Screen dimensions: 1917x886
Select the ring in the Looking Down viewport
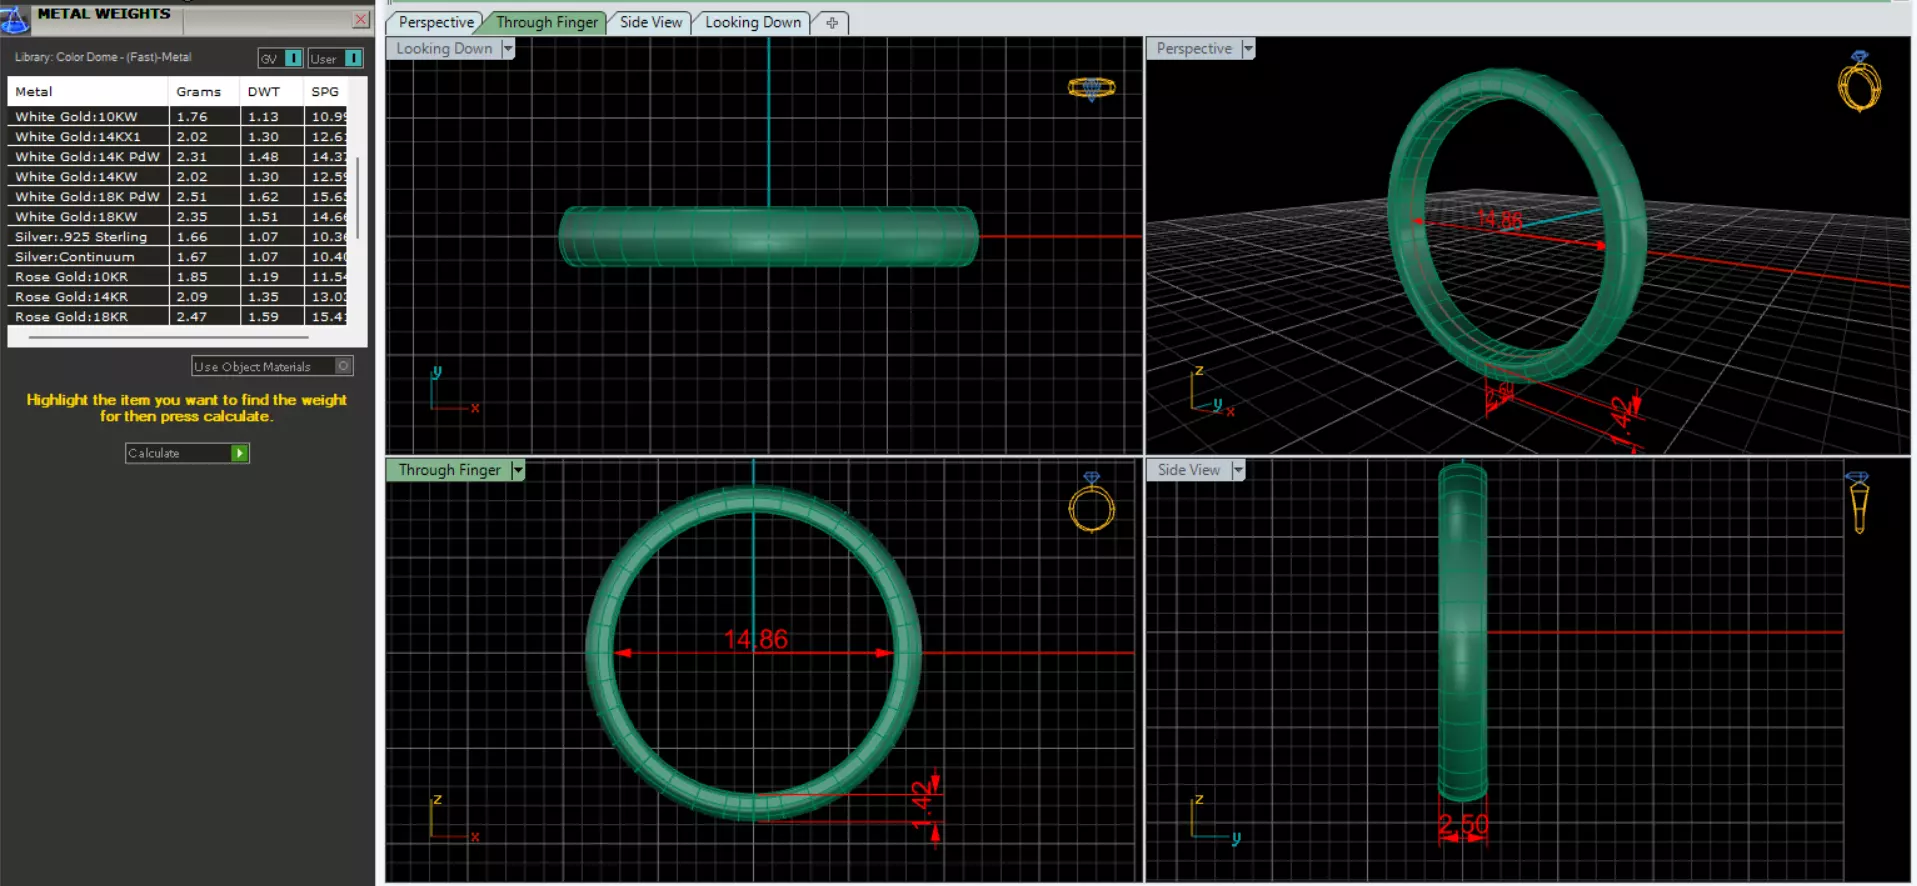(768, 236)
